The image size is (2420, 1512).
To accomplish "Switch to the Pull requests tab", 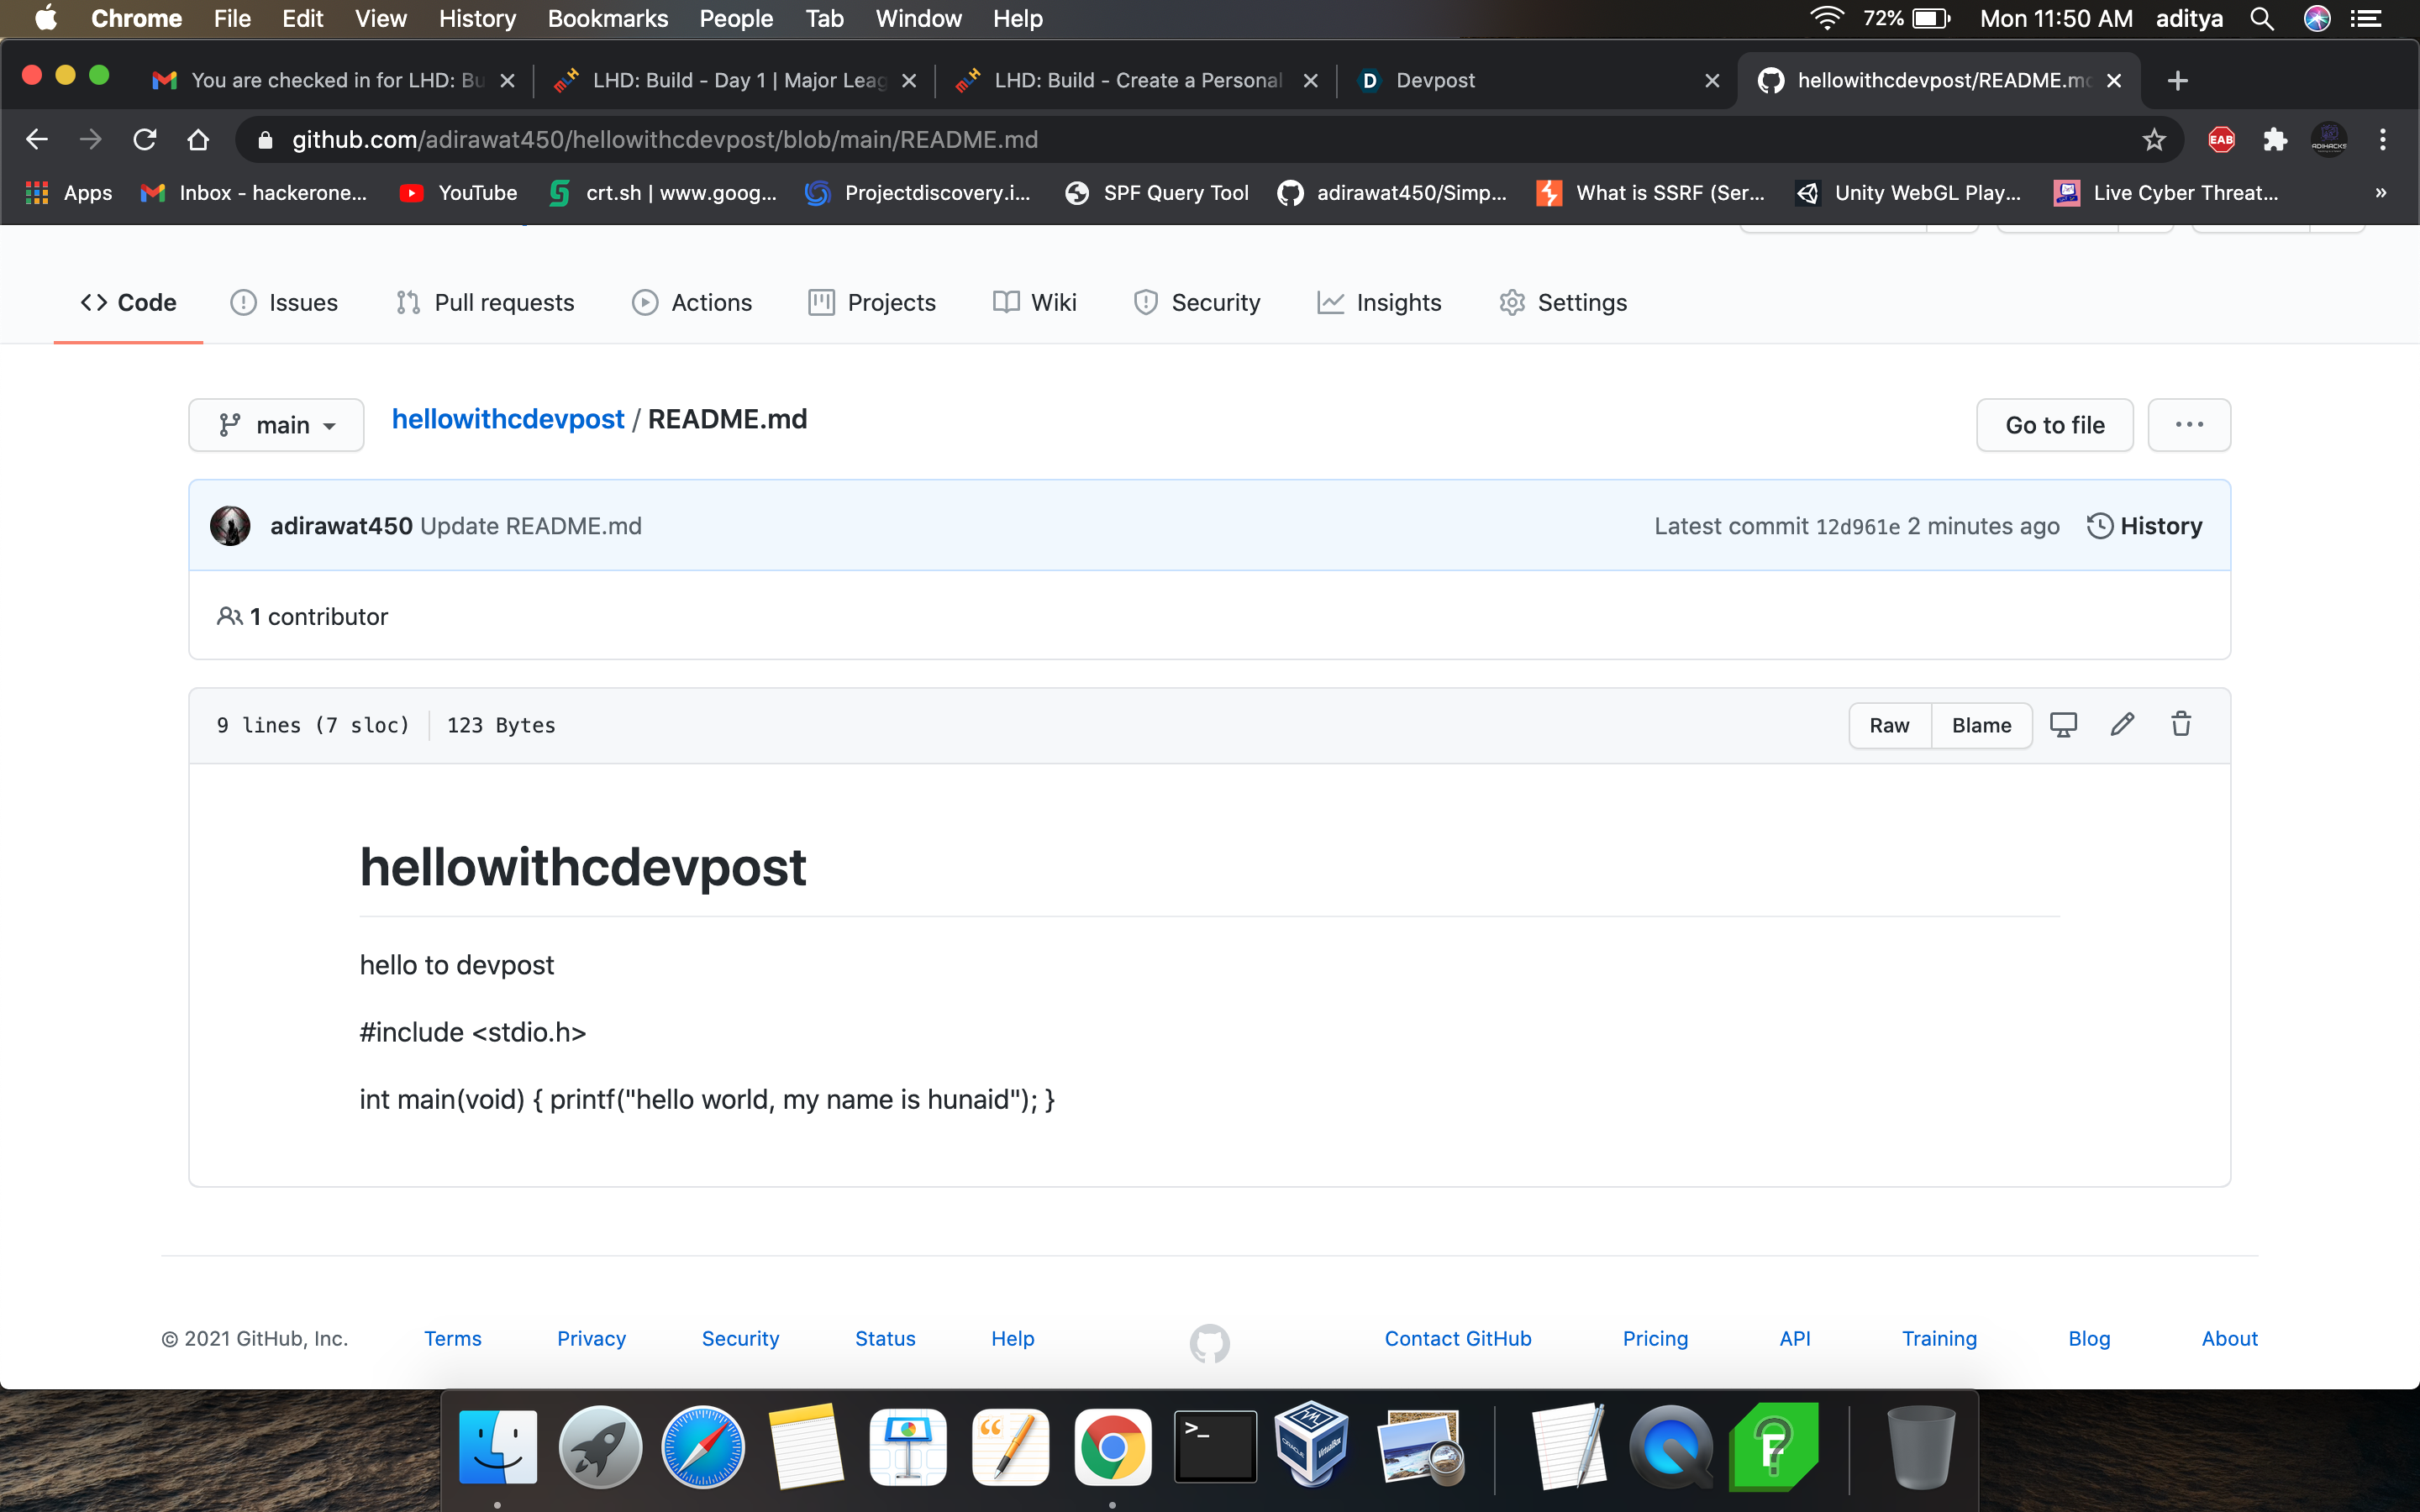I will 485,302.
